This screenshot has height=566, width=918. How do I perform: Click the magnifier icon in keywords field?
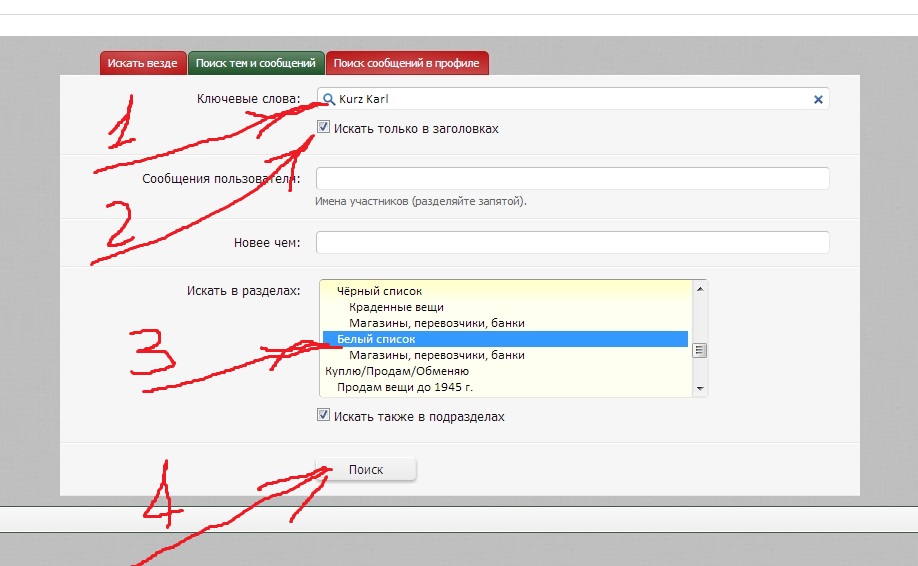(327, 100)
